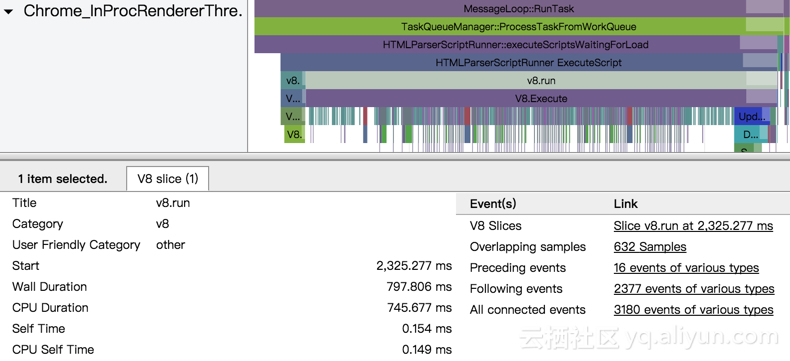Click the Category value v8
790x361 pixels.
pos(162,224)
